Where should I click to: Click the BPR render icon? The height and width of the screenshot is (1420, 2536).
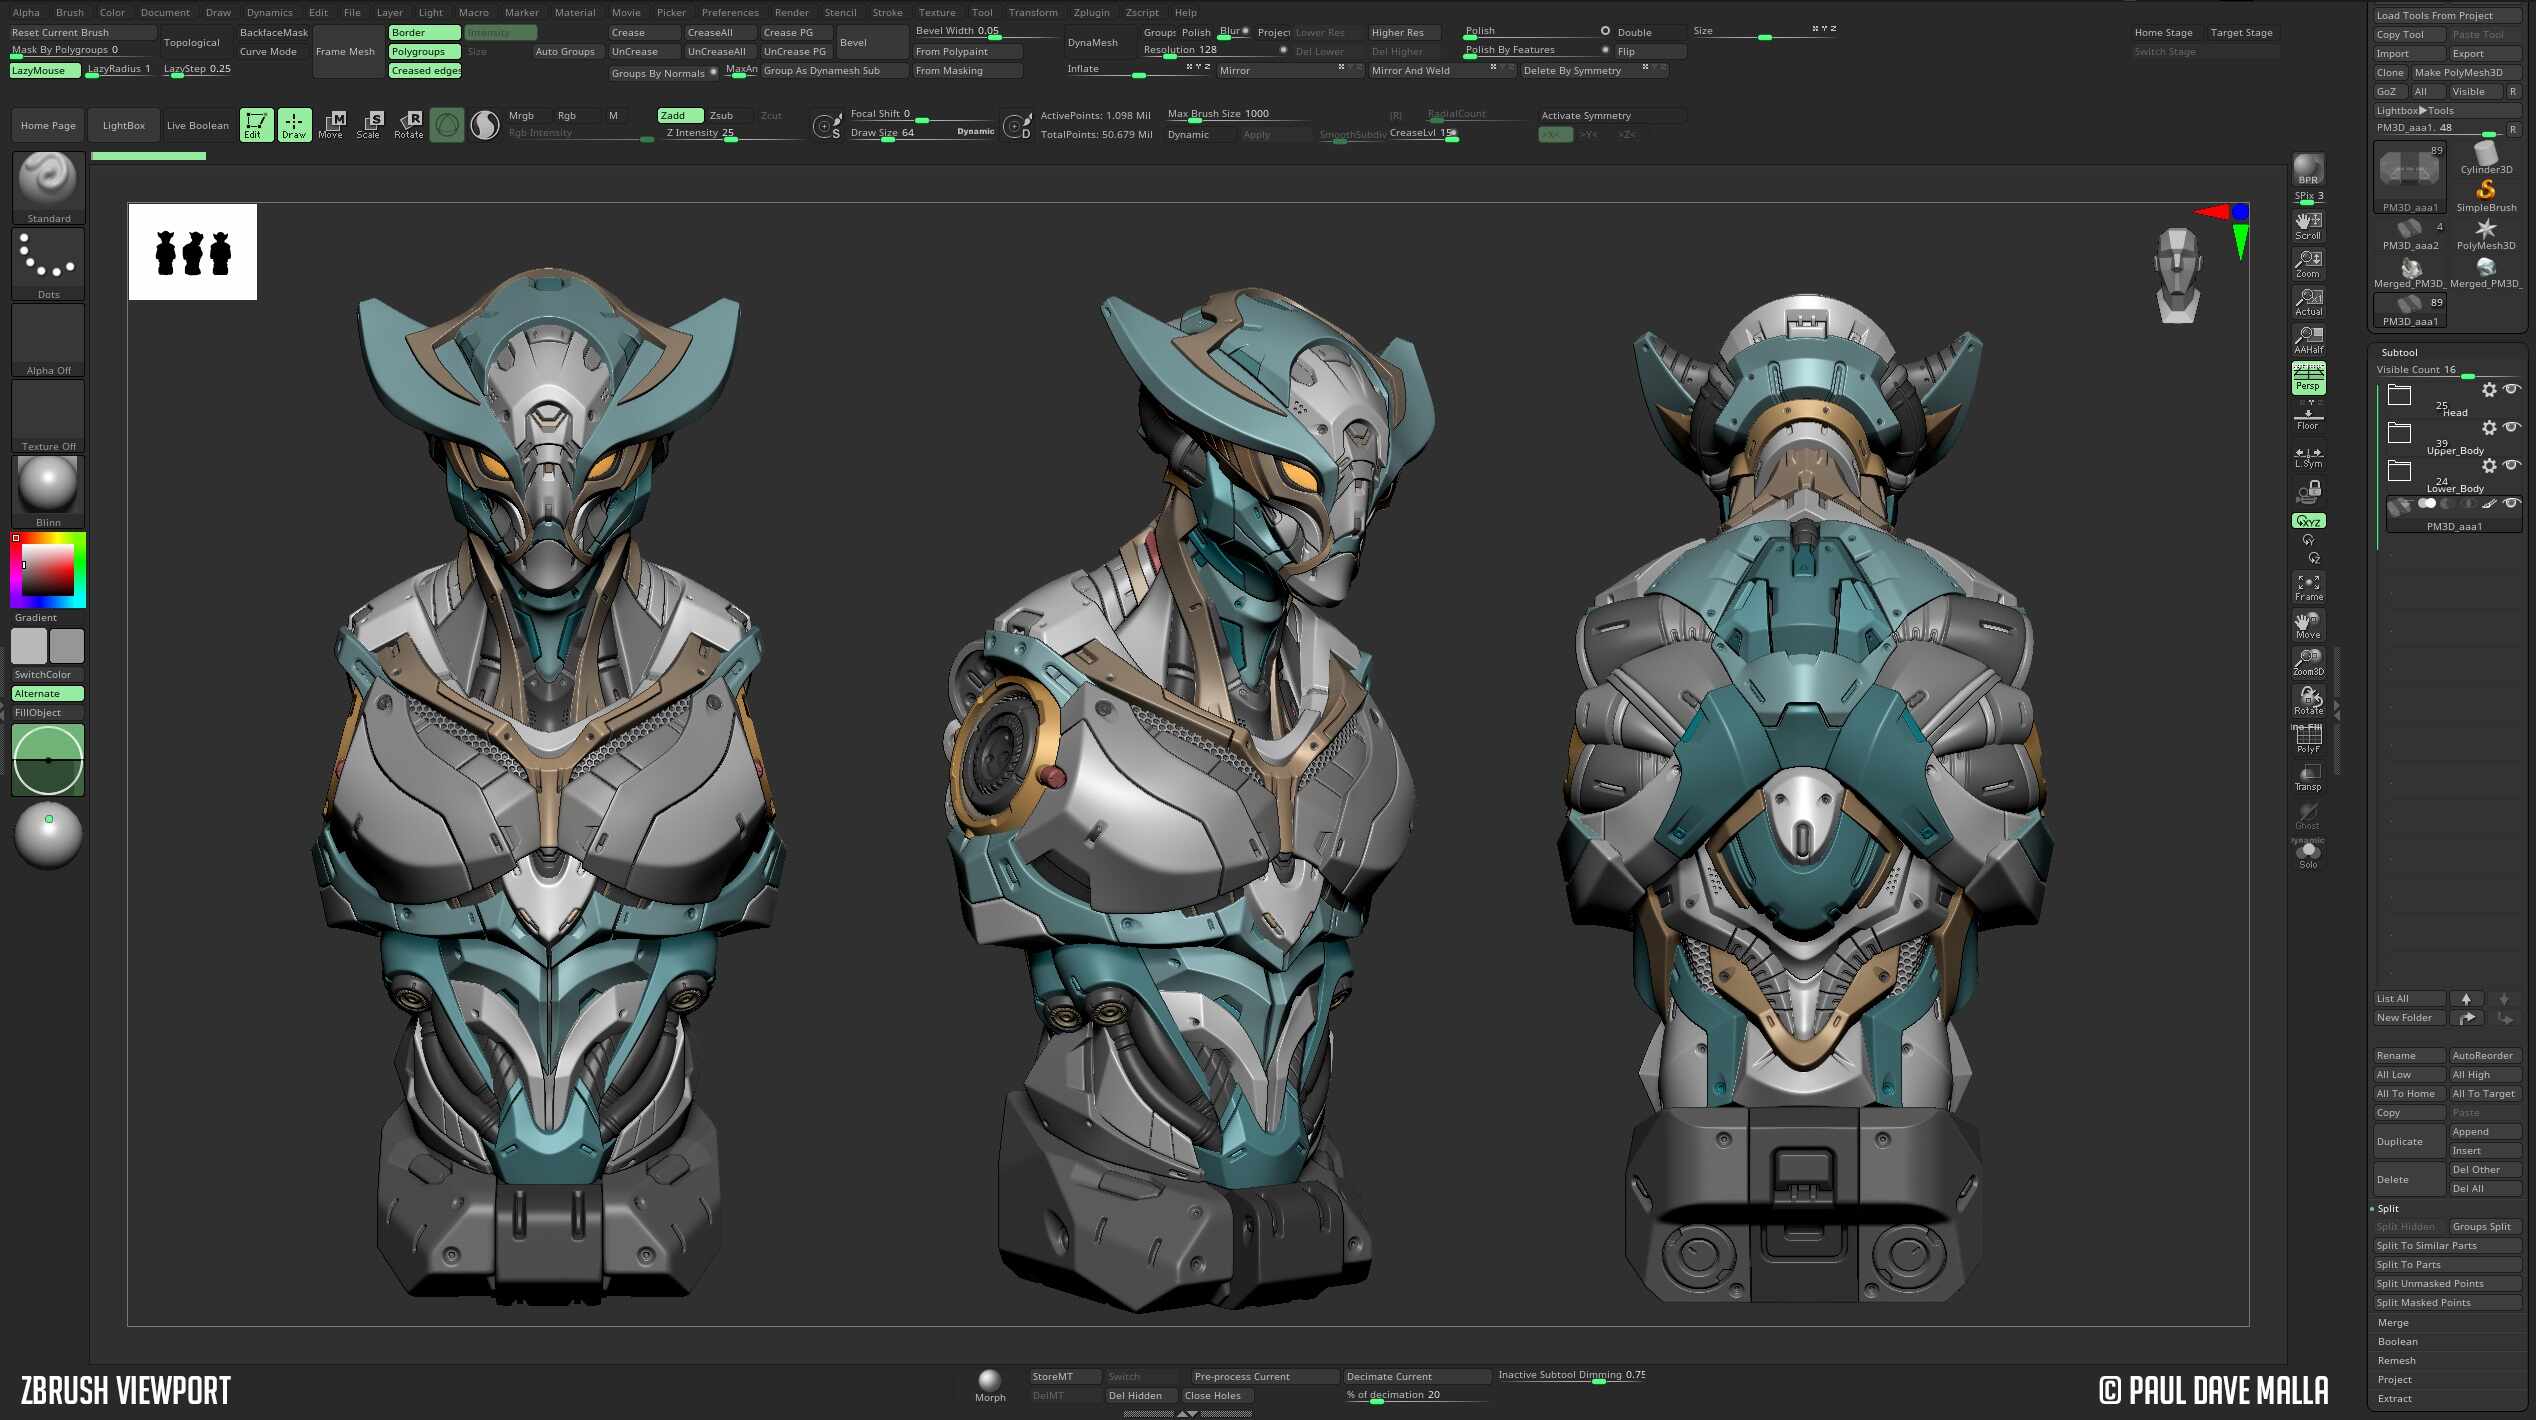(x=2308, y=169)
